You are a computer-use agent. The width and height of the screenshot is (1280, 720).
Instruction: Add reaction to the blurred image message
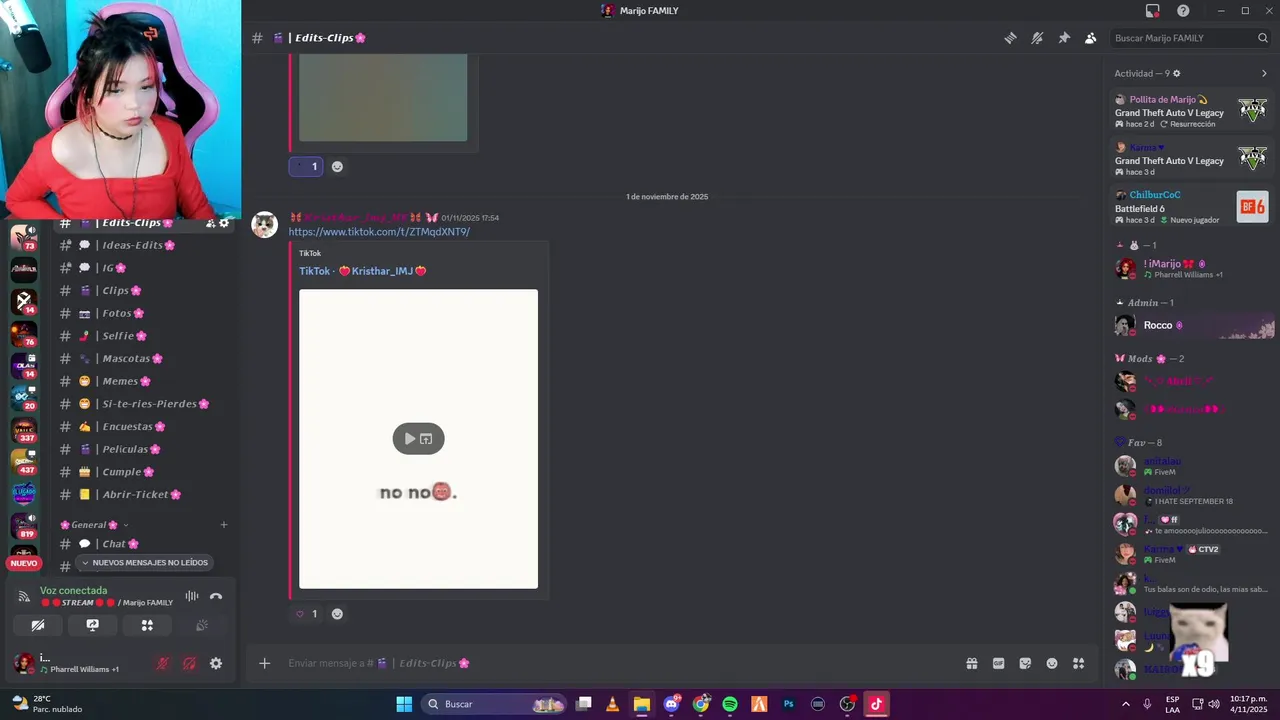[x=337, y=167]
